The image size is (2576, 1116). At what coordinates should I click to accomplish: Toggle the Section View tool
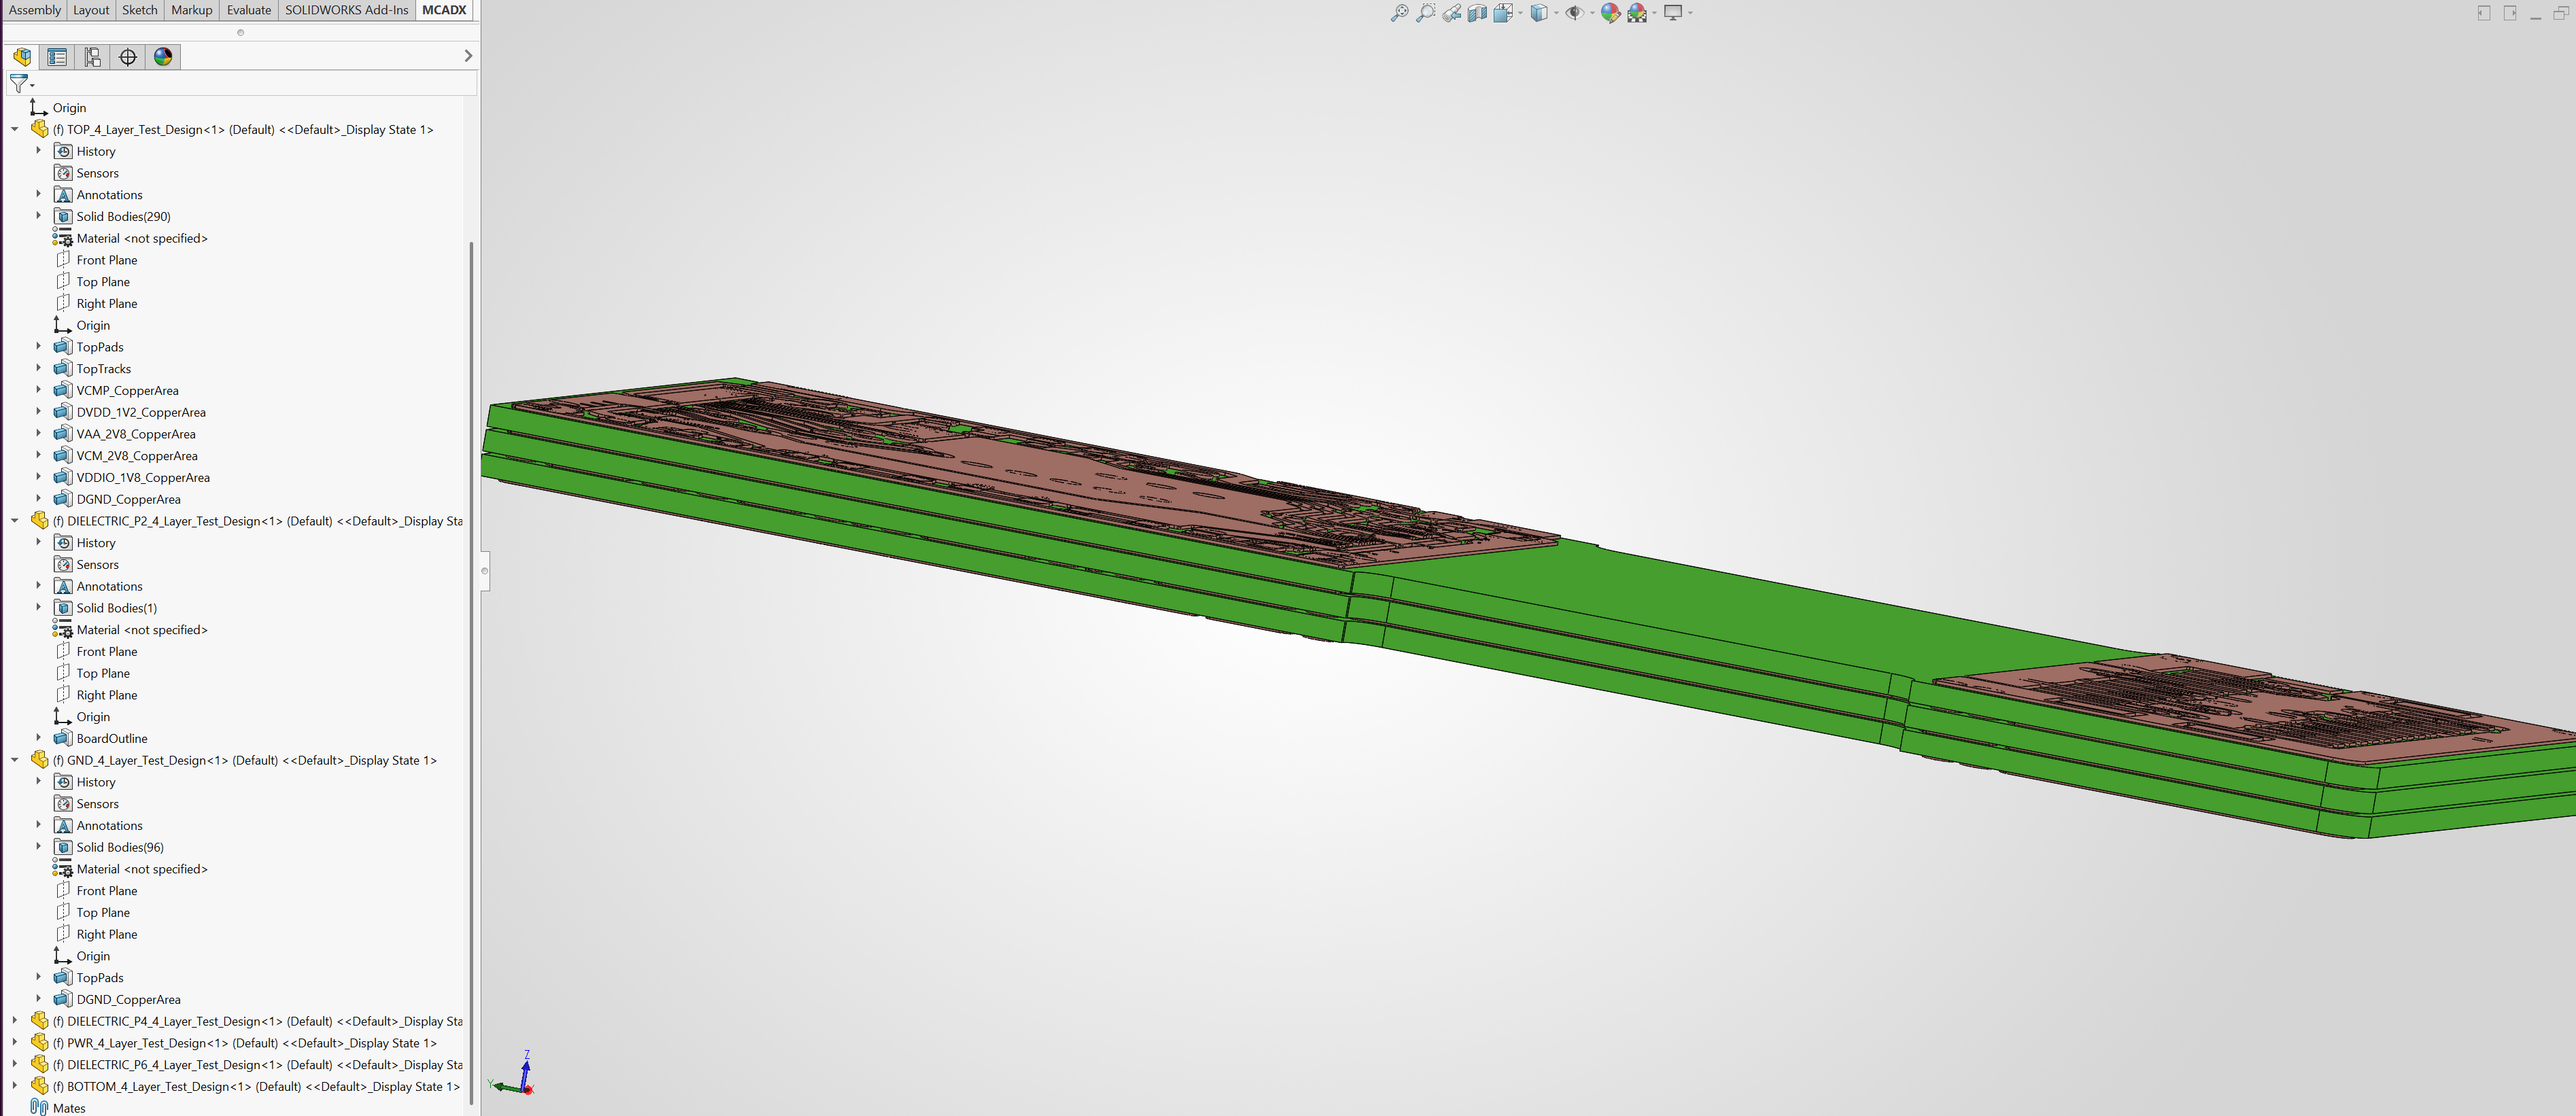pyautogui.click(x=1477, y=13)
